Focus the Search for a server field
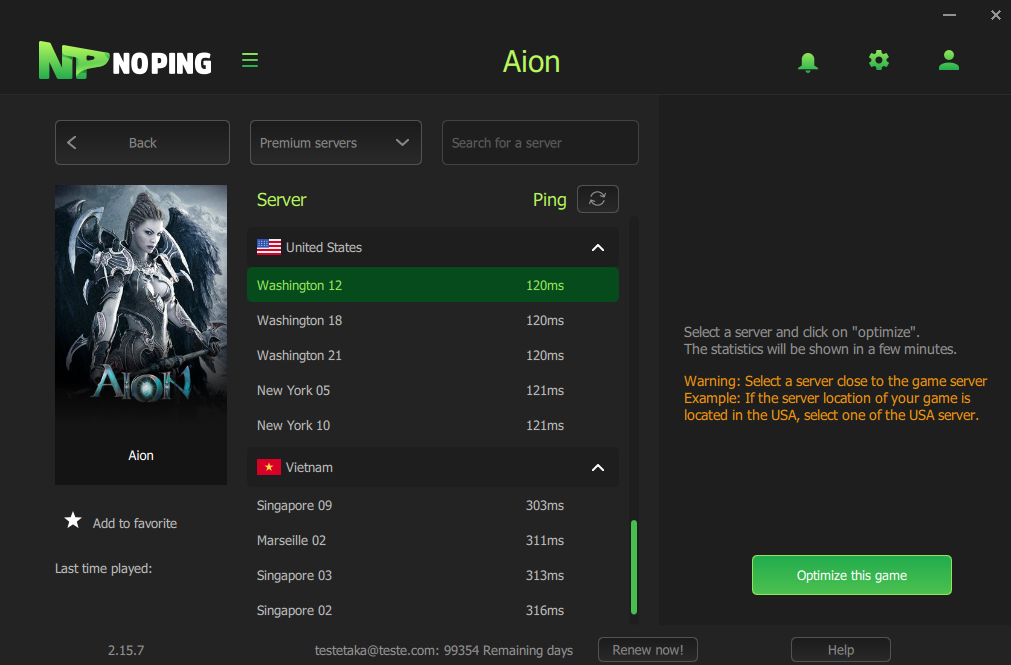This screenshot has width=1011, height=665. [x=540, y=143]
